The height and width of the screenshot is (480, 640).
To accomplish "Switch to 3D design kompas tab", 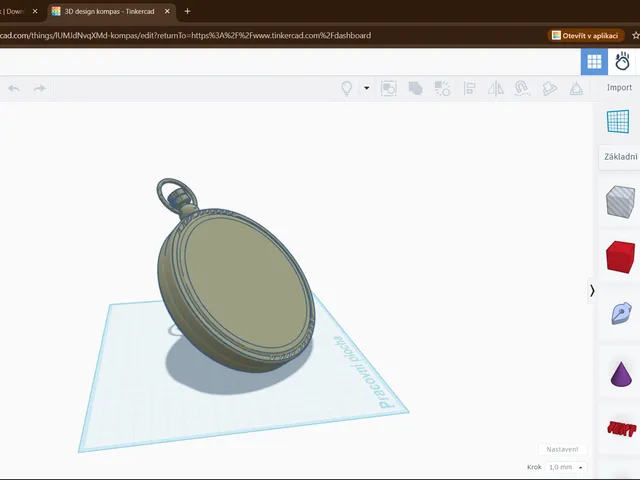I will (109, 11).
